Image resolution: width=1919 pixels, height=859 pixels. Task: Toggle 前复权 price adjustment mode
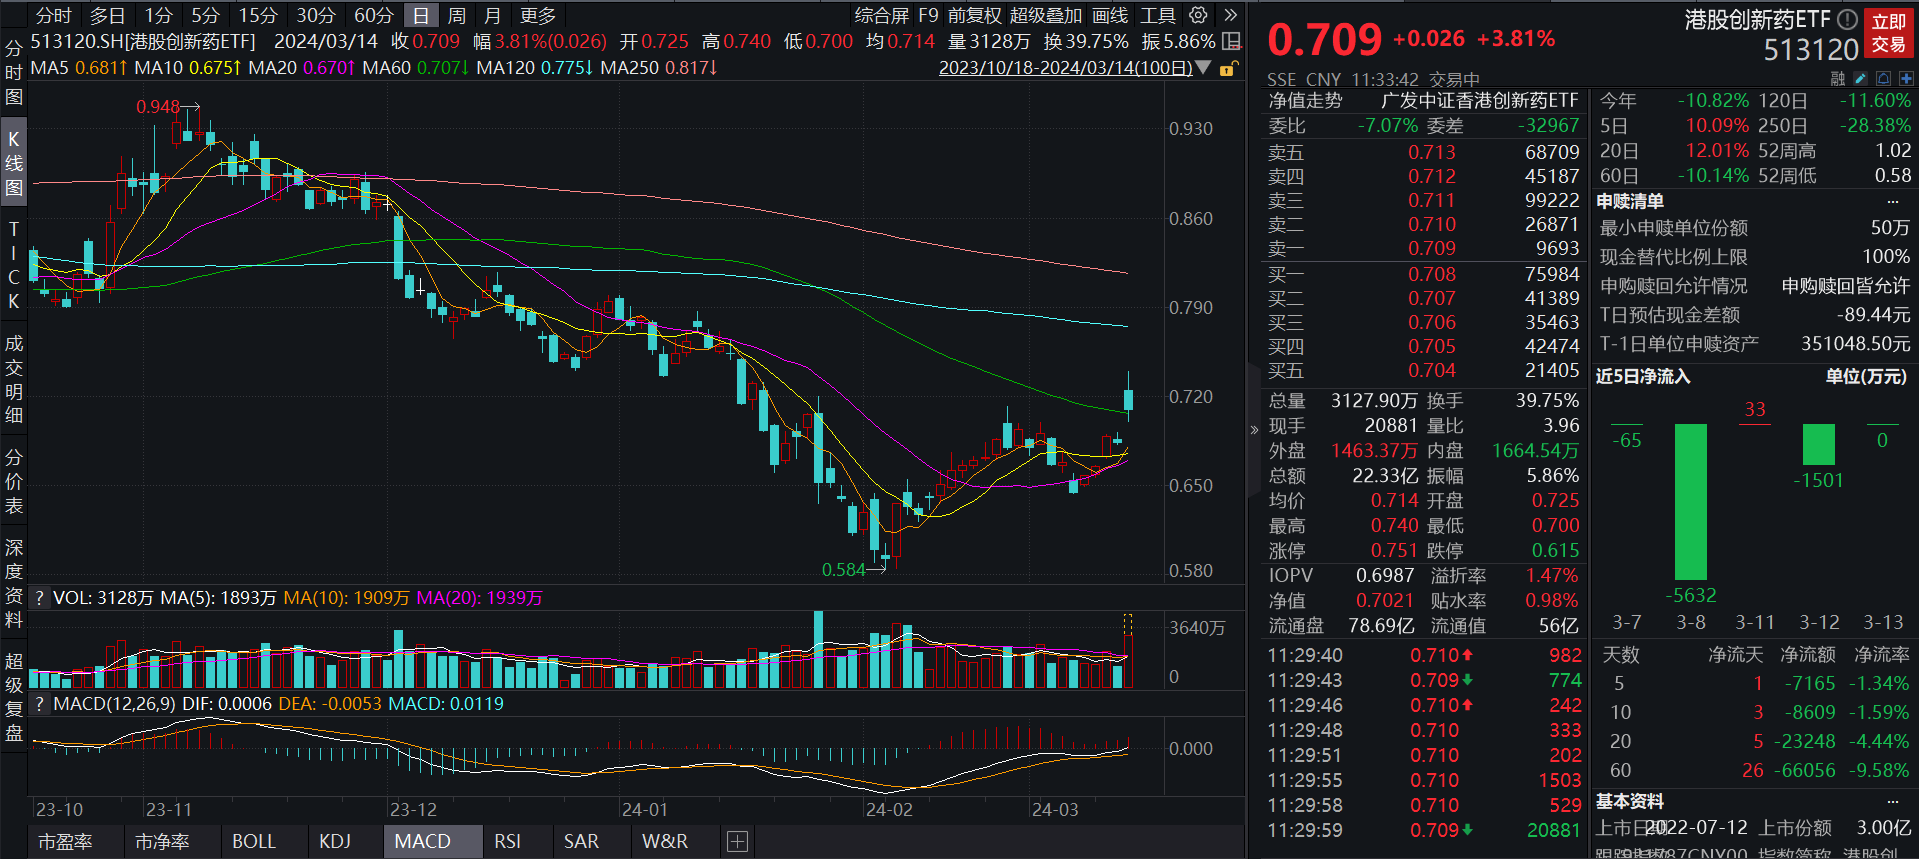974,15
